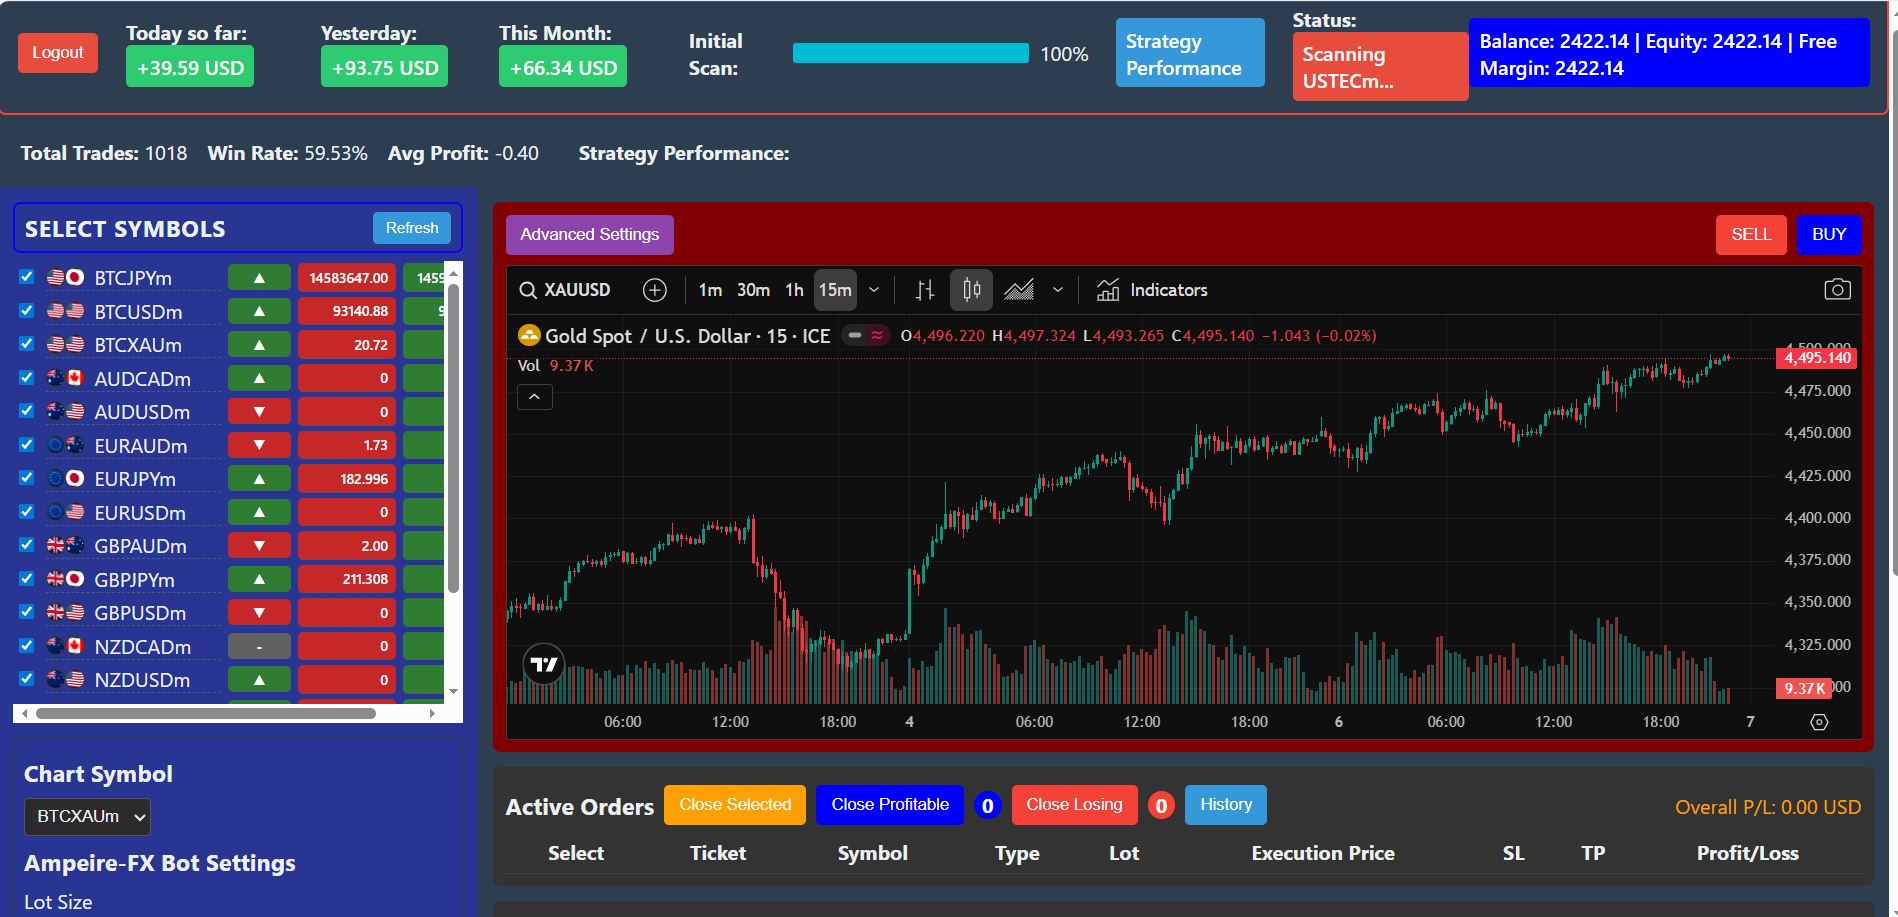Click the TradingView logo on chart
Screen dimensions: 1898x917
point(544,664)
